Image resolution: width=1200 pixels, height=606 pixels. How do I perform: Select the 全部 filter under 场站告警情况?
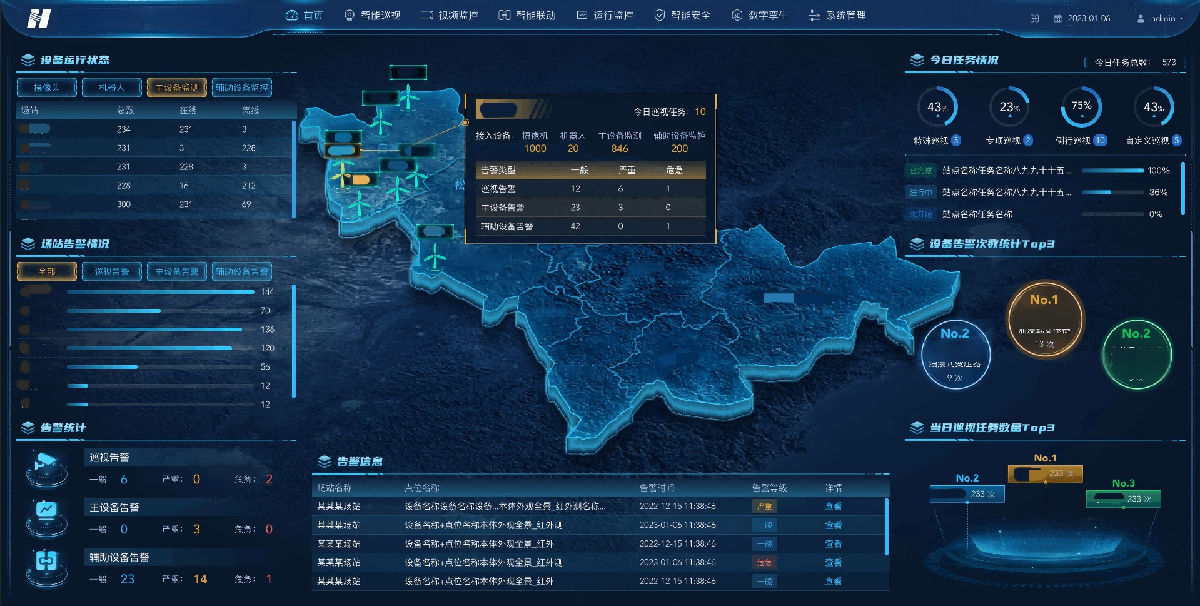[47, 271]
